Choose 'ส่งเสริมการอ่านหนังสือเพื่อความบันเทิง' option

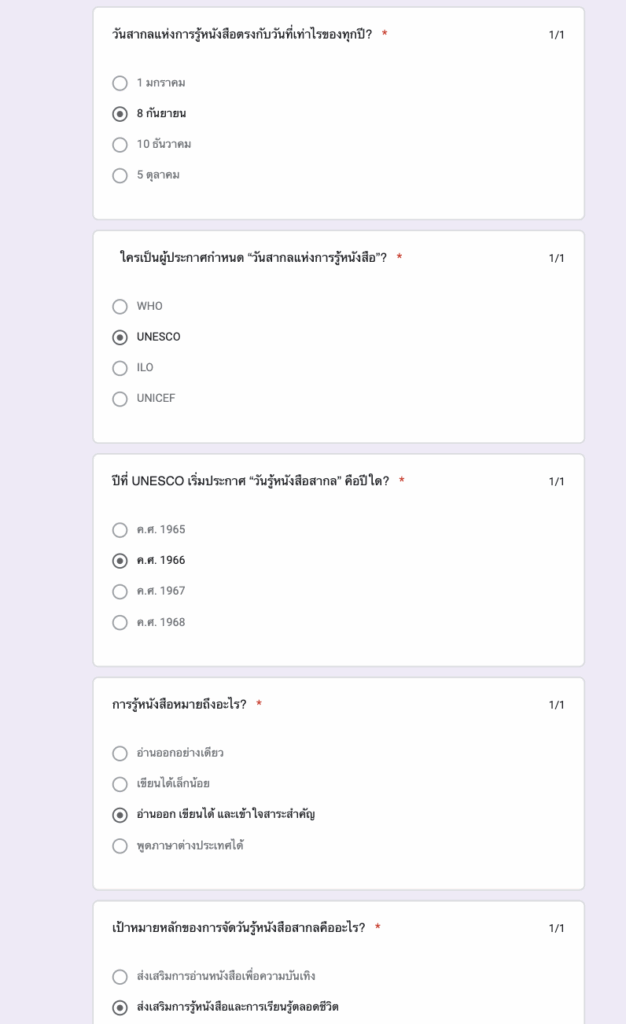pyautogui.click(x=120, y=976)
